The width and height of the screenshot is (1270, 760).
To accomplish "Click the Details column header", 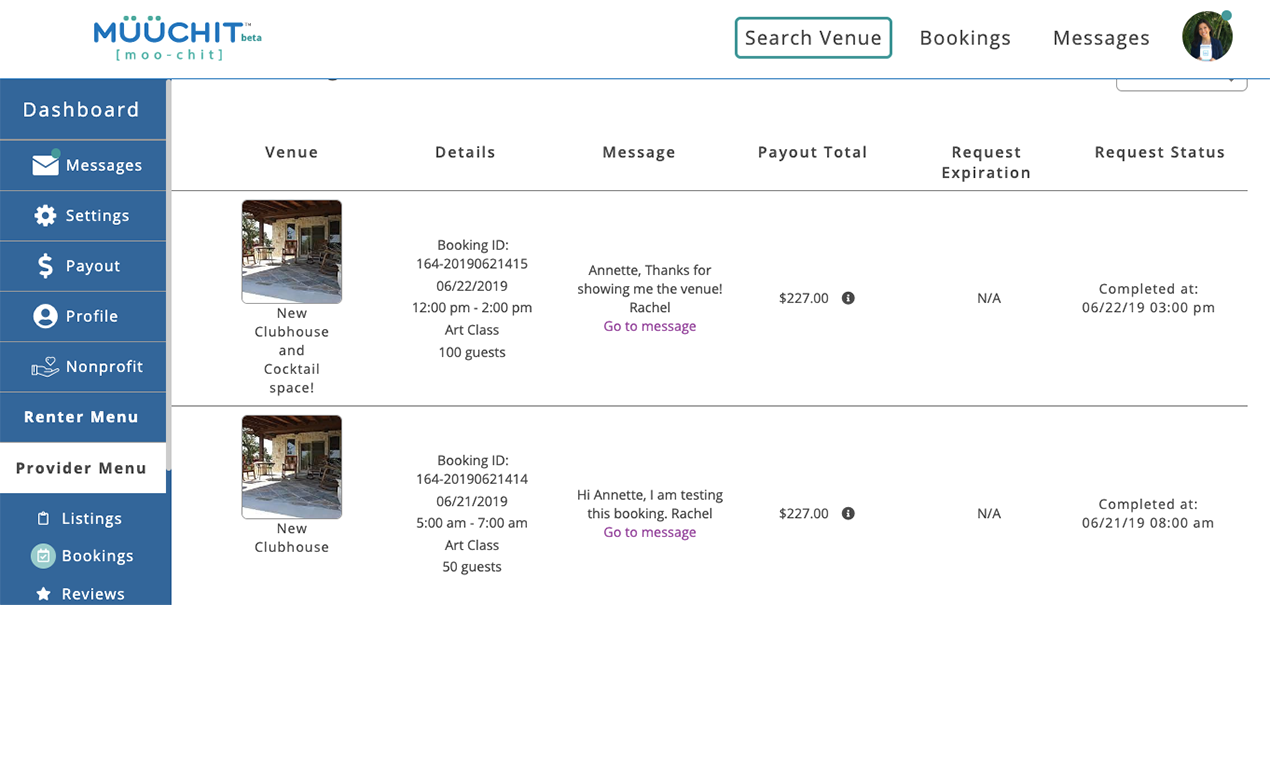I will point(465,152).
